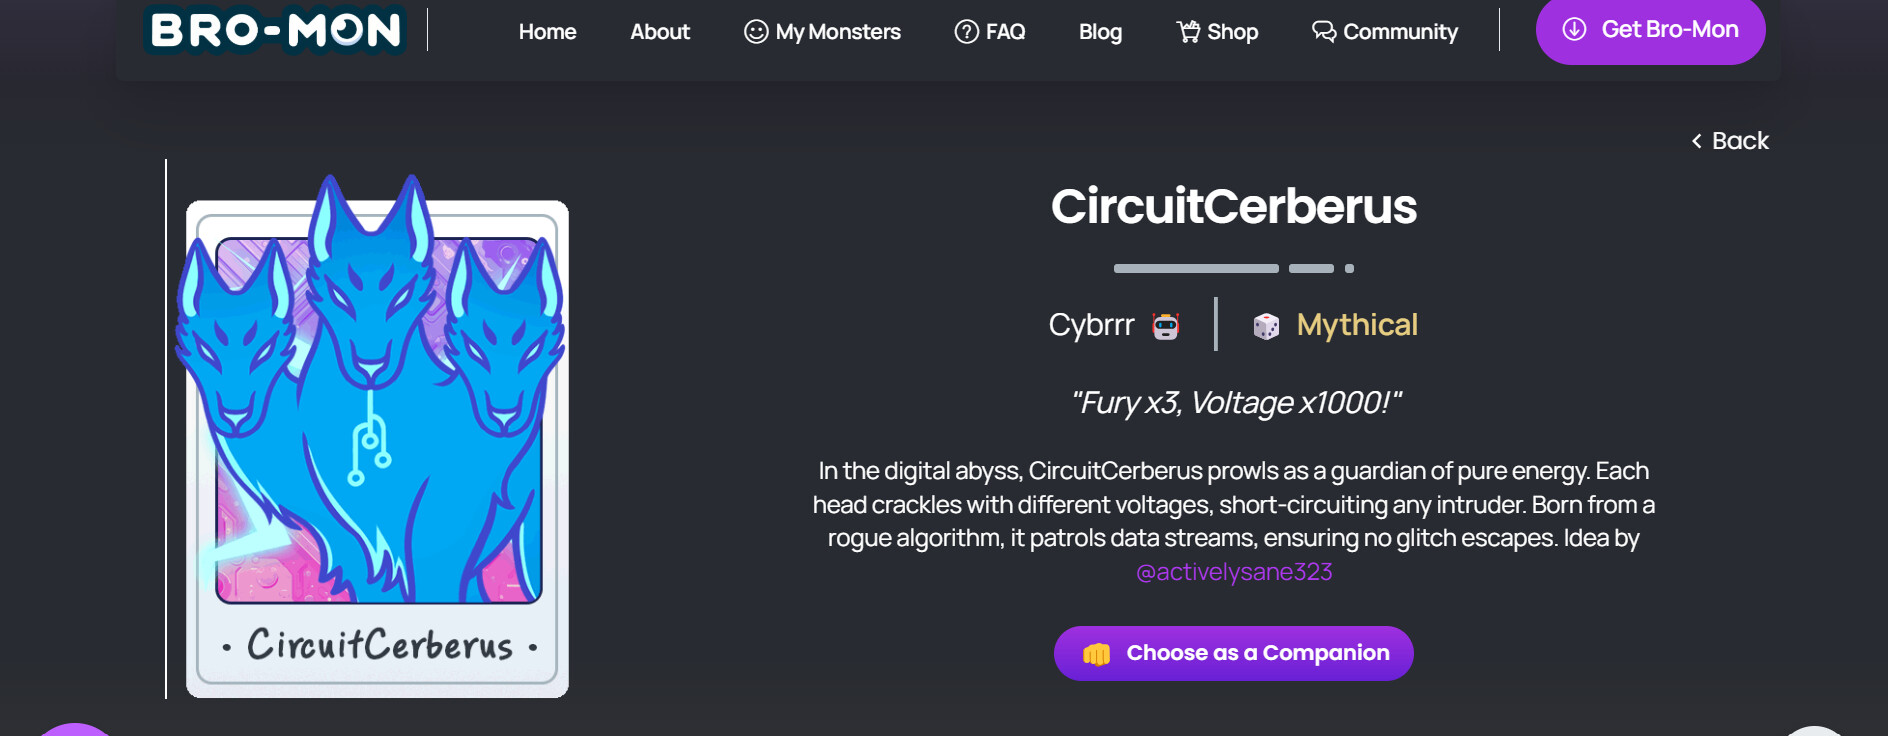Click the question mark FAQ icon
Viewport: 1888px width, 736px height.
pyautogui.click(x=966, y=32)
